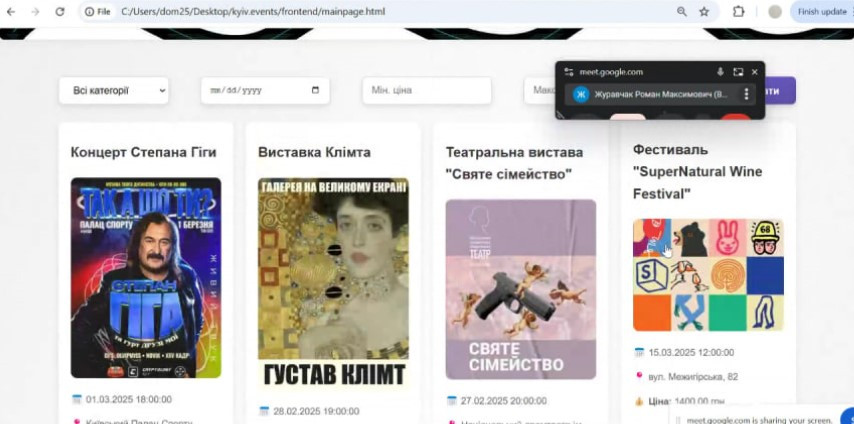This screenshot has width=854, height=424.
Task: Open the calendar picker icon in date field
Action: coord(315,90)
